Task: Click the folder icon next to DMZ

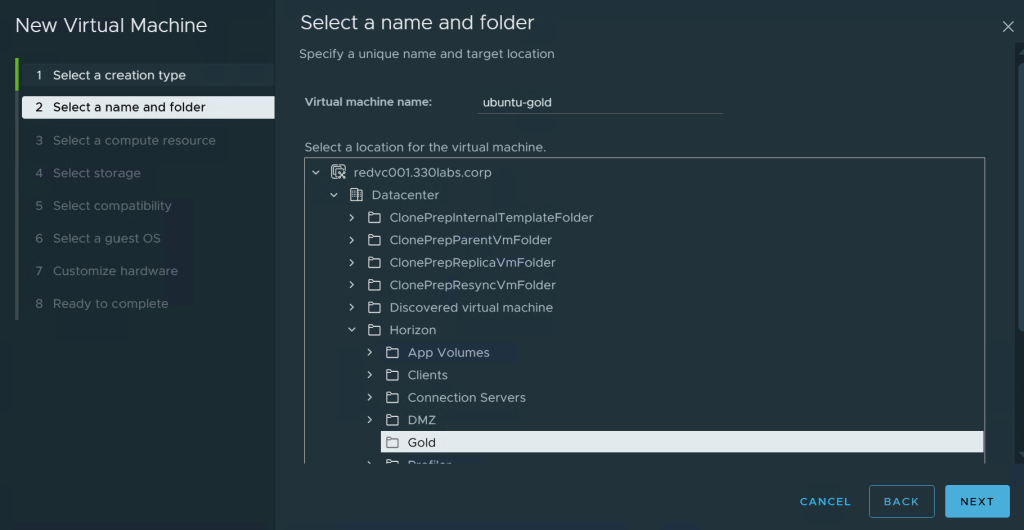Action: (x=392, y=420)
